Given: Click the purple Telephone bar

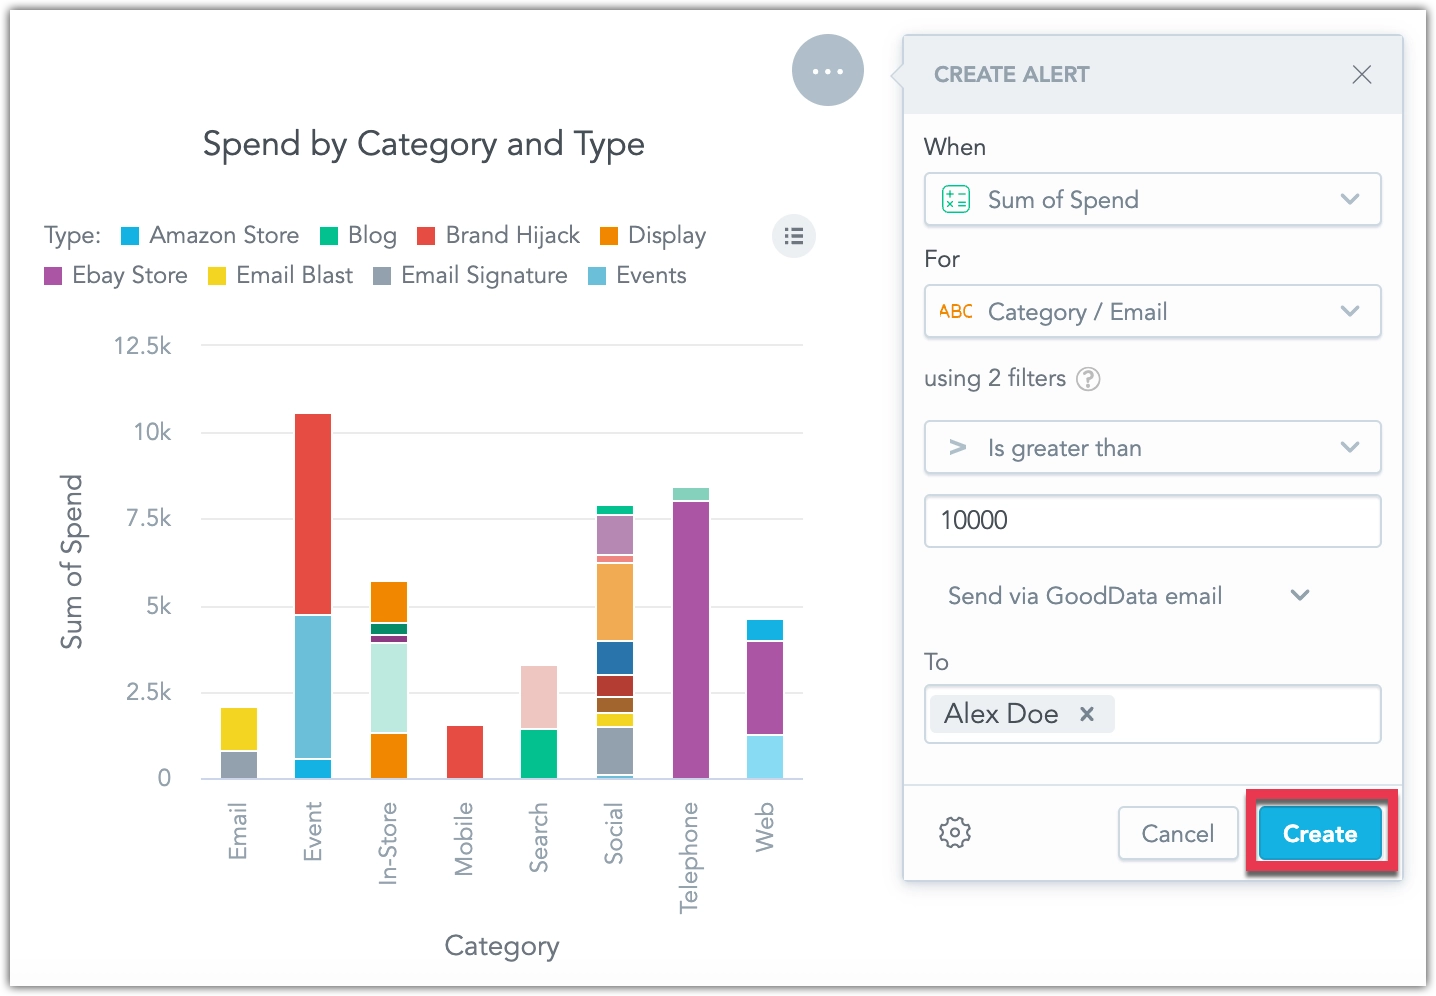Looking at the screenshot, I should [x=691, y=640].
